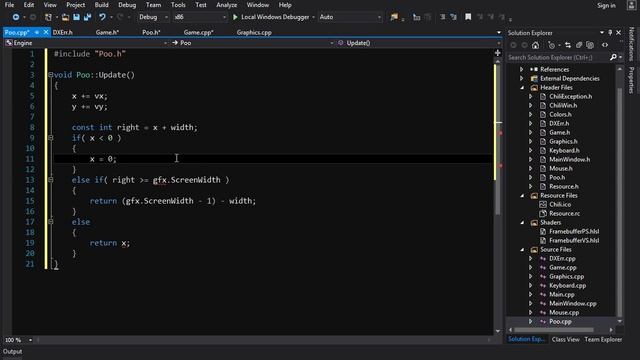640x360 pixels.
Task: Click the Undo arrow icon
Action: click(x=102, y=17)
